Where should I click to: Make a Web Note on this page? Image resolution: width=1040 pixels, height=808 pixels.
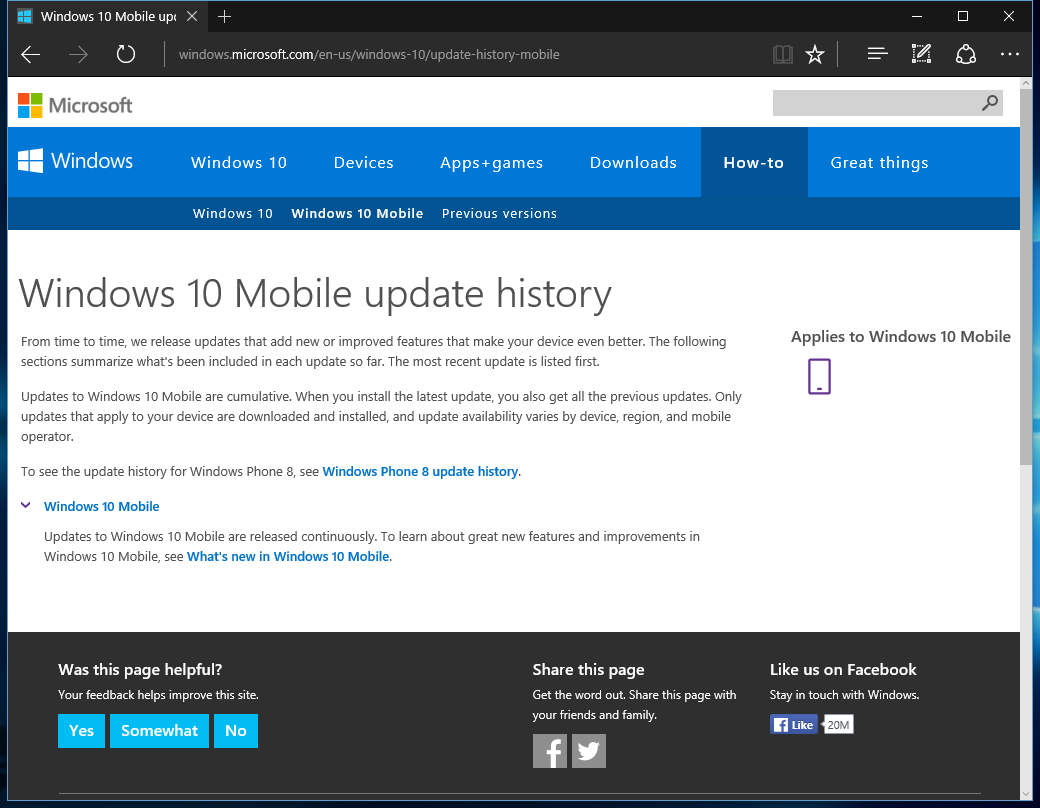pos(920,54)
